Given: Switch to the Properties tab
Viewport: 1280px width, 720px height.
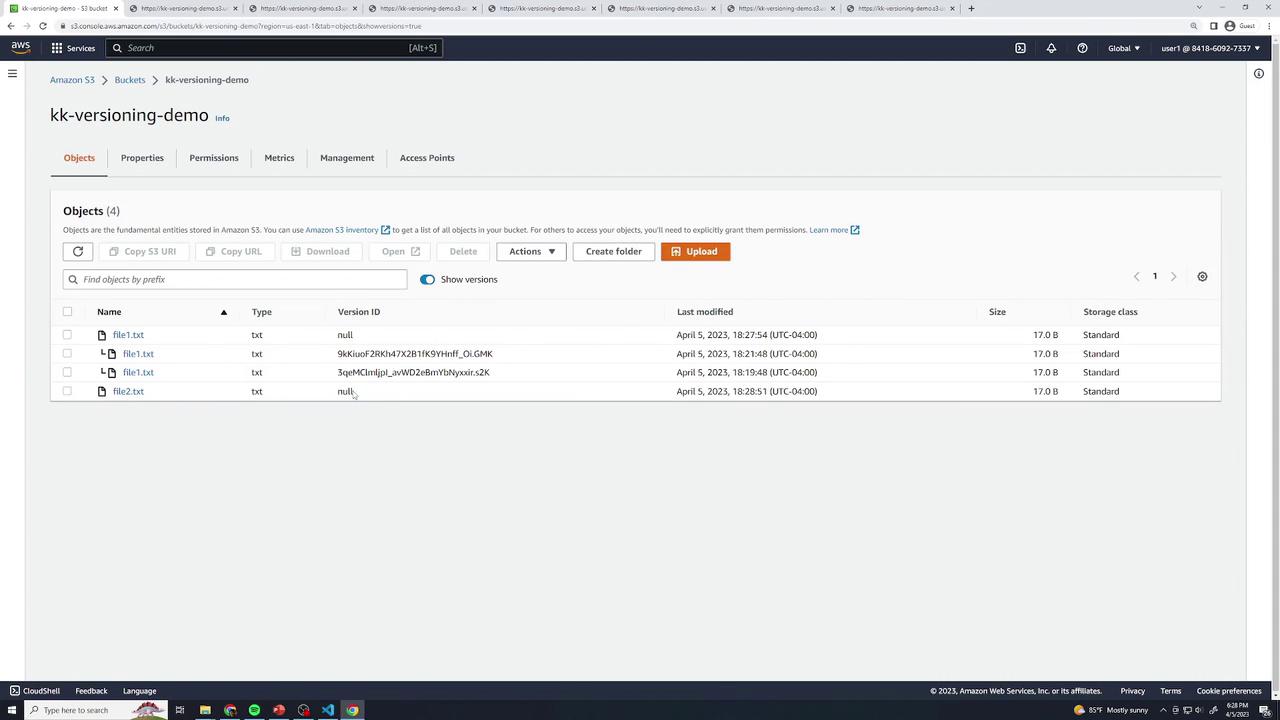Looking at the screenshot, I should point(142,158).
